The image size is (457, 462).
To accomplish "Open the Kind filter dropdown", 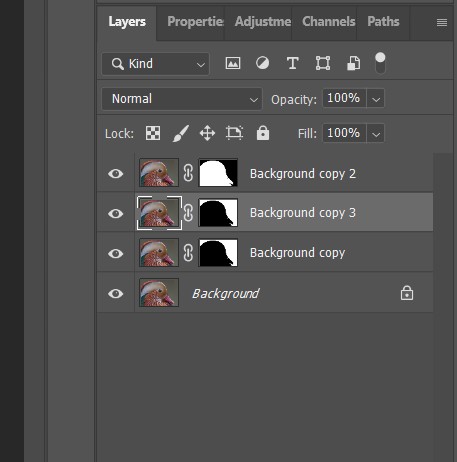I will coord(155,64).
